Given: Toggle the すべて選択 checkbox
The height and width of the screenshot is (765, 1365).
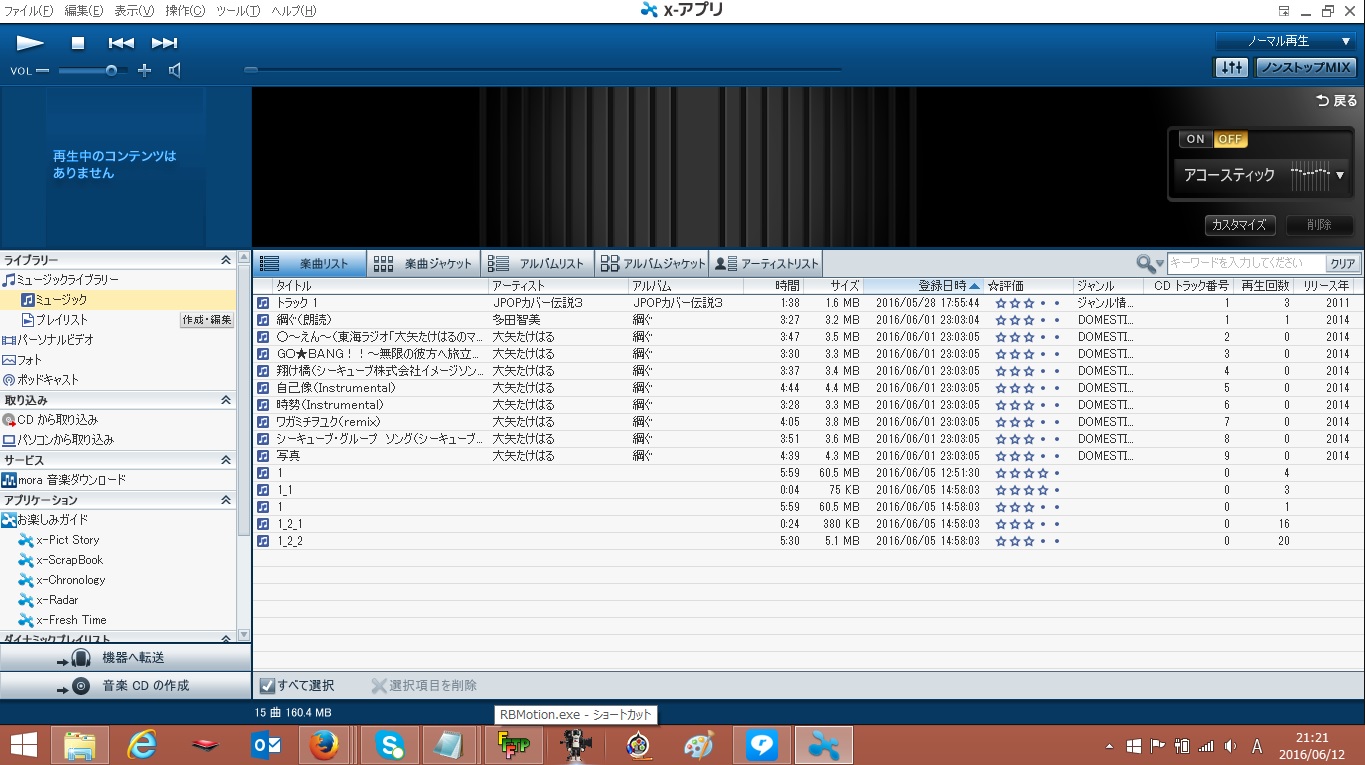Looking at the screenshot, I should (x=267, y=686).
